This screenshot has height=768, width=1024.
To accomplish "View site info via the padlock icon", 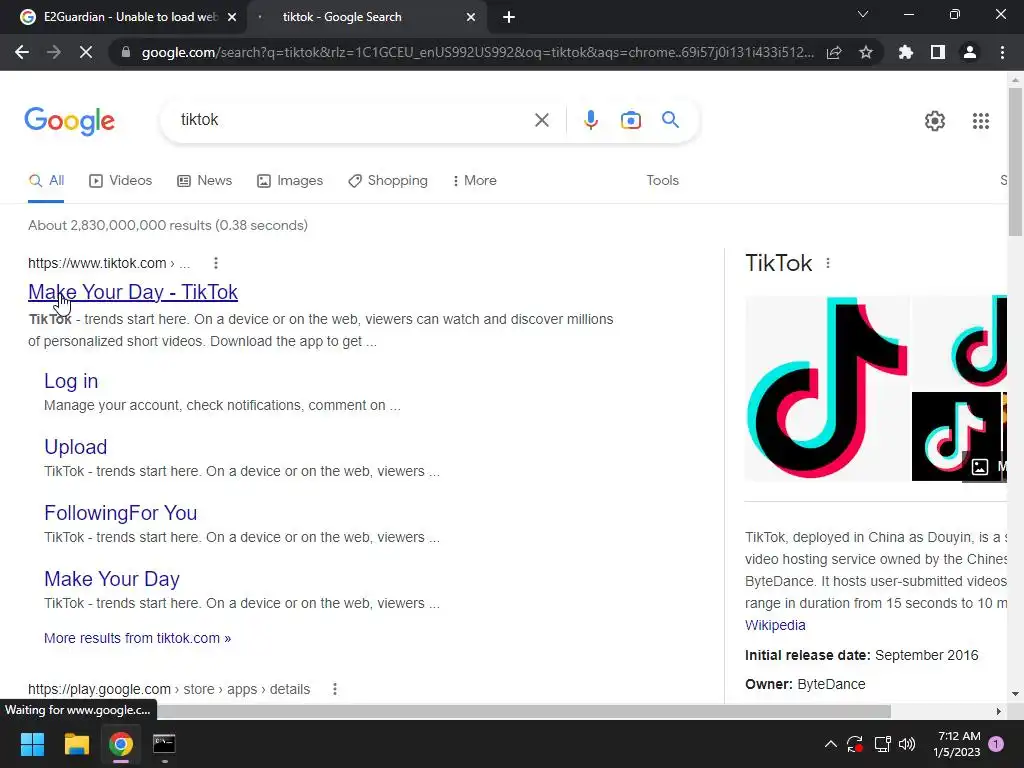I will [126, 52].
